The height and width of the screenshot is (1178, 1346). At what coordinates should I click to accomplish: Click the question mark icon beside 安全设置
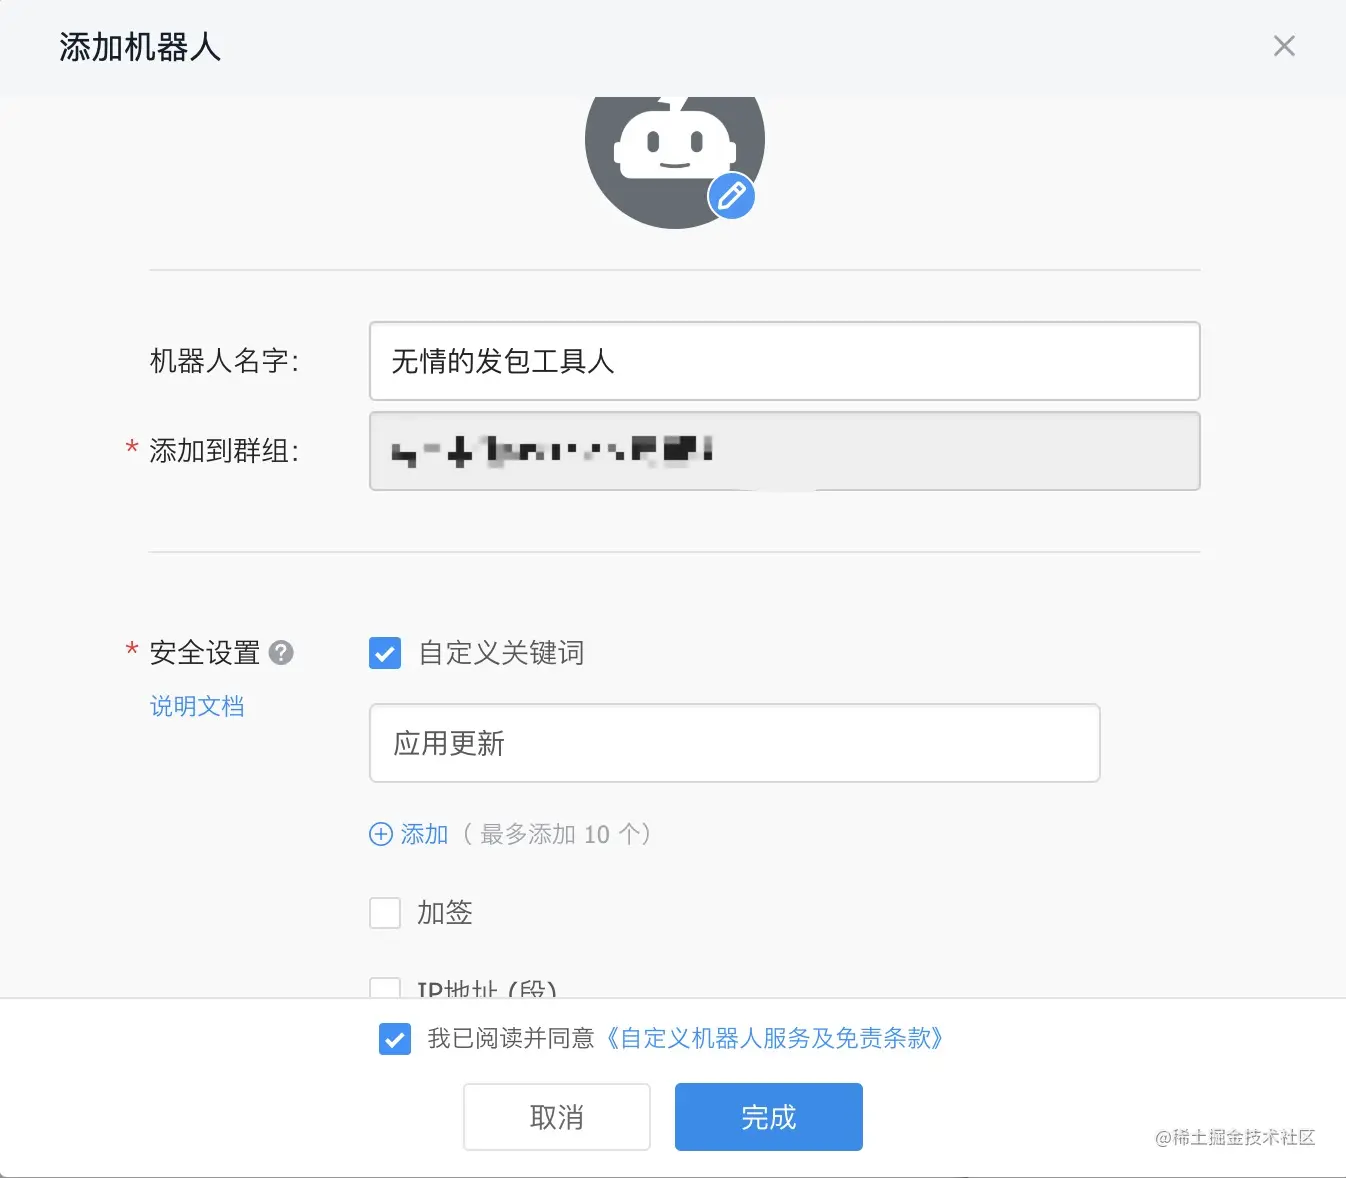click(x=281, y=652)
